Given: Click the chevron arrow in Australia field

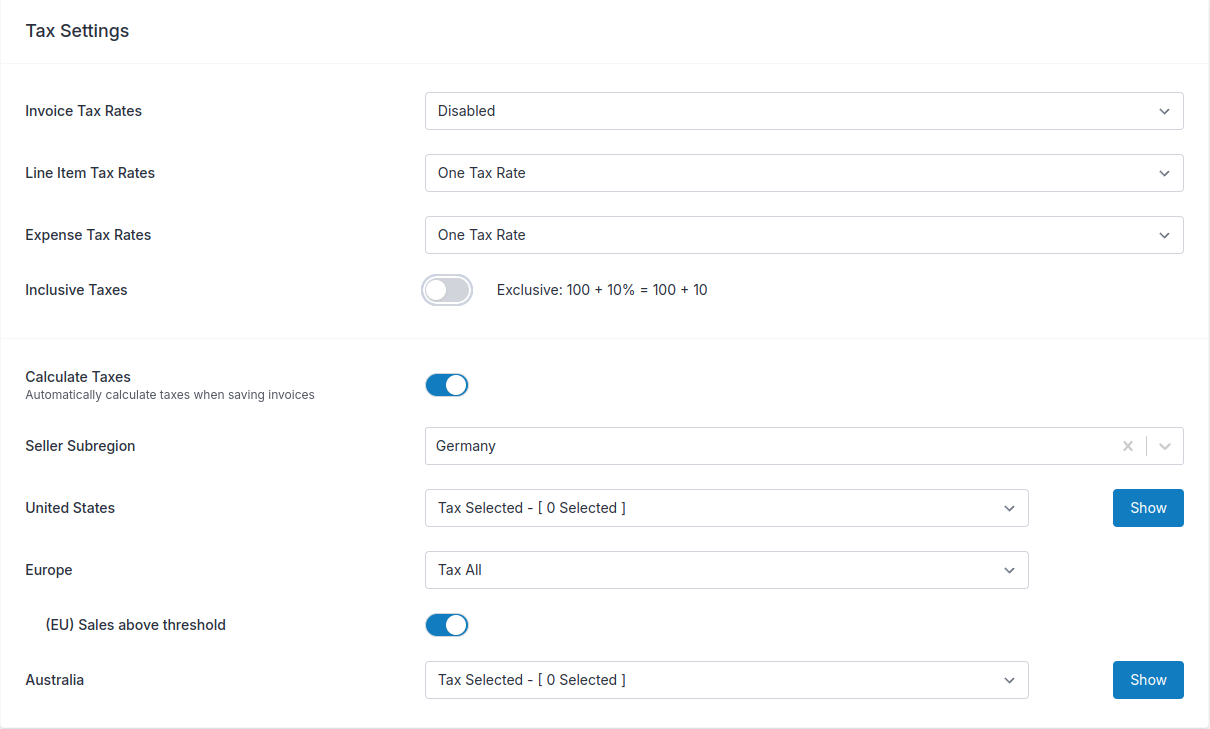Looking at the screenshot, I should click(1009, 680).
